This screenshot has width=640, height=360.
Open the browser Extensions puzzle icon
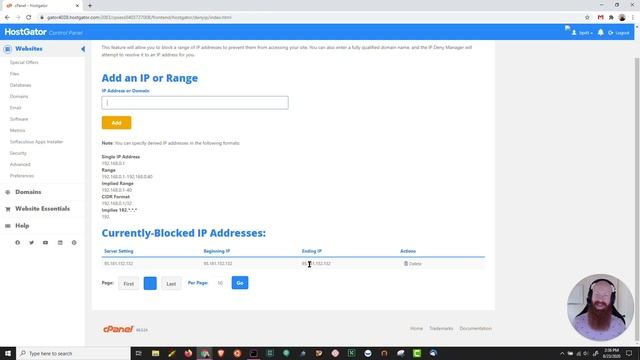[611, 18]
